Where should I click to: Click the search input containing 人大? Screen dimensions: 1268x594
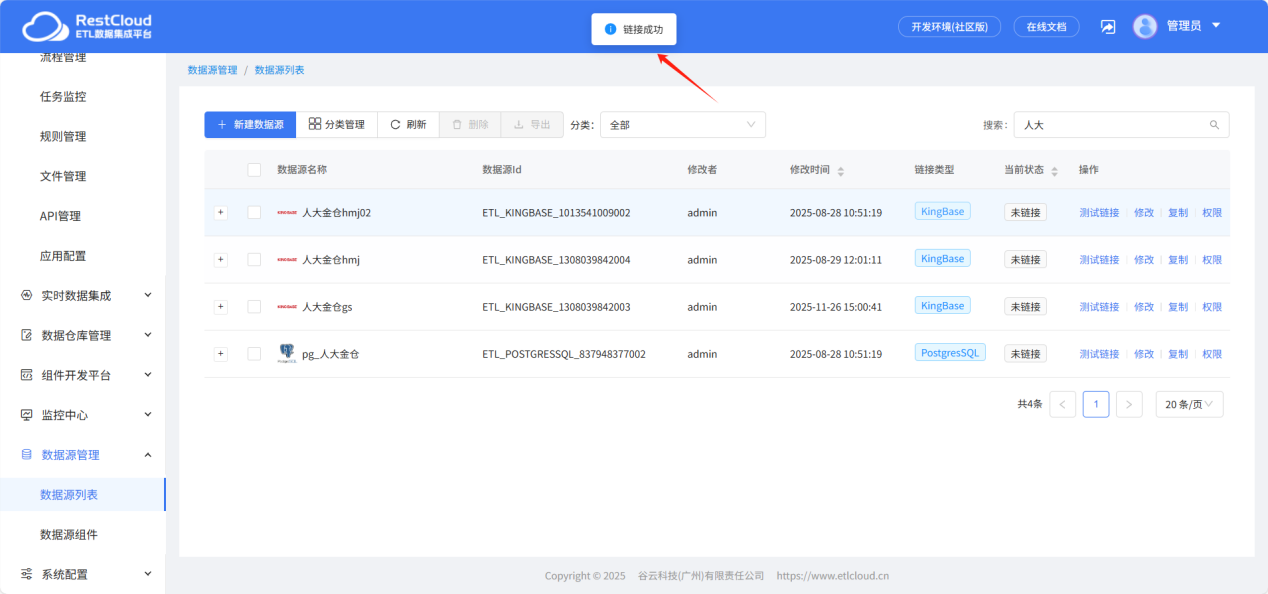1110,125
